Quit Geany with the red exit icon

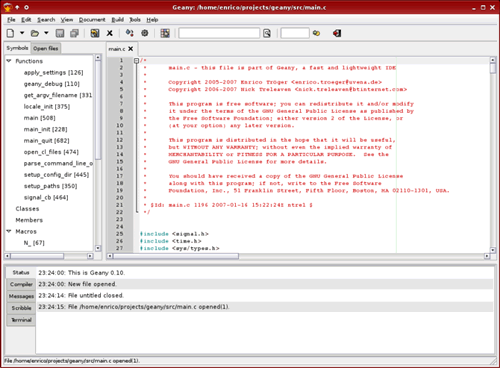(x=337, y=33)
